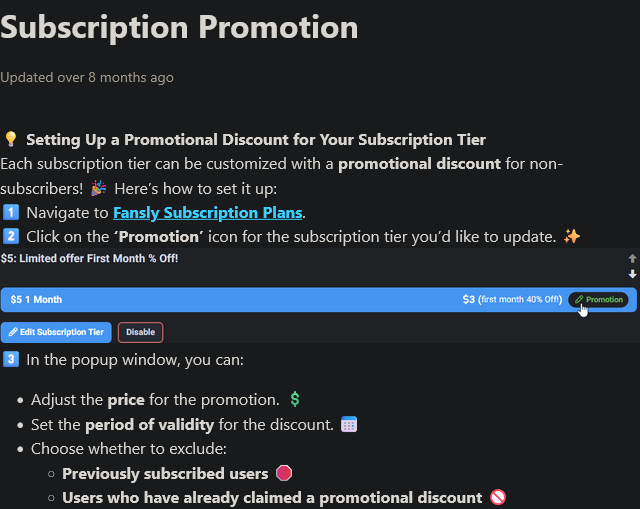Click the Edit Subscription Tier button
The height and width of the screenshot is (509, 640).
click(56, 332)
